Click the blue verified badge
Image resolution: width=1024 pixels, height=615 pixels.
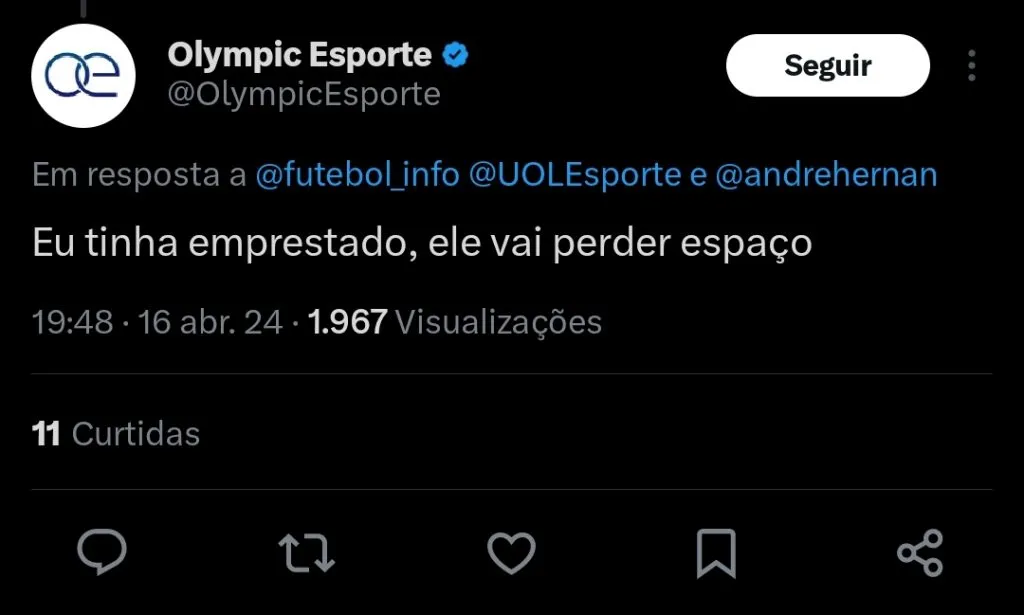(x=456, y=55)
